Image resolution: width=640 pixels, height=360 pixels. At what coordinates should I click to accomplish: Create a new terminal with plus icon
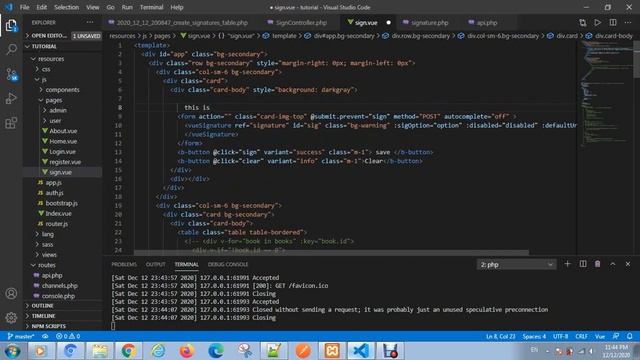567,264
